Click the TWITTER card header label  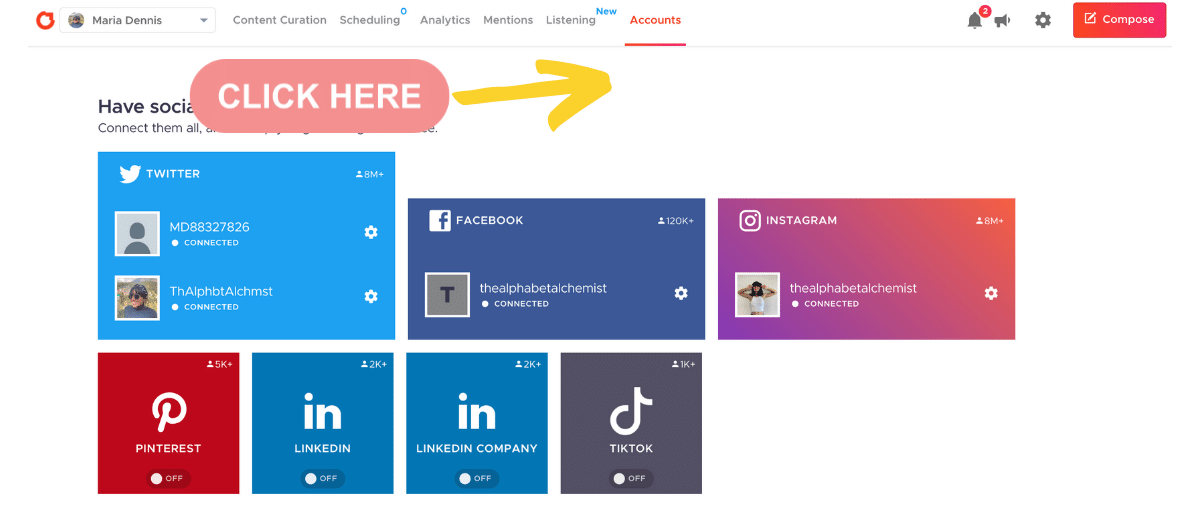tap(173, 174)
